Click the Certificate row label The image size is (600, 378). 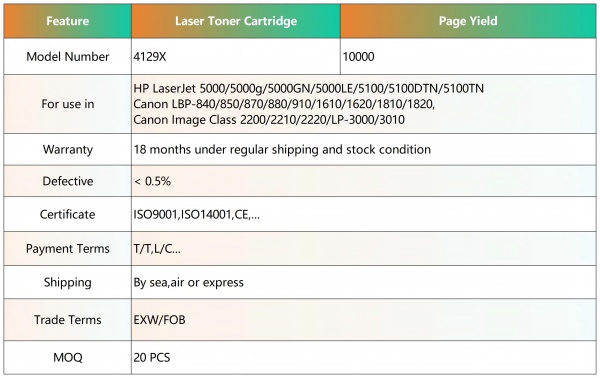click(67, 214)
